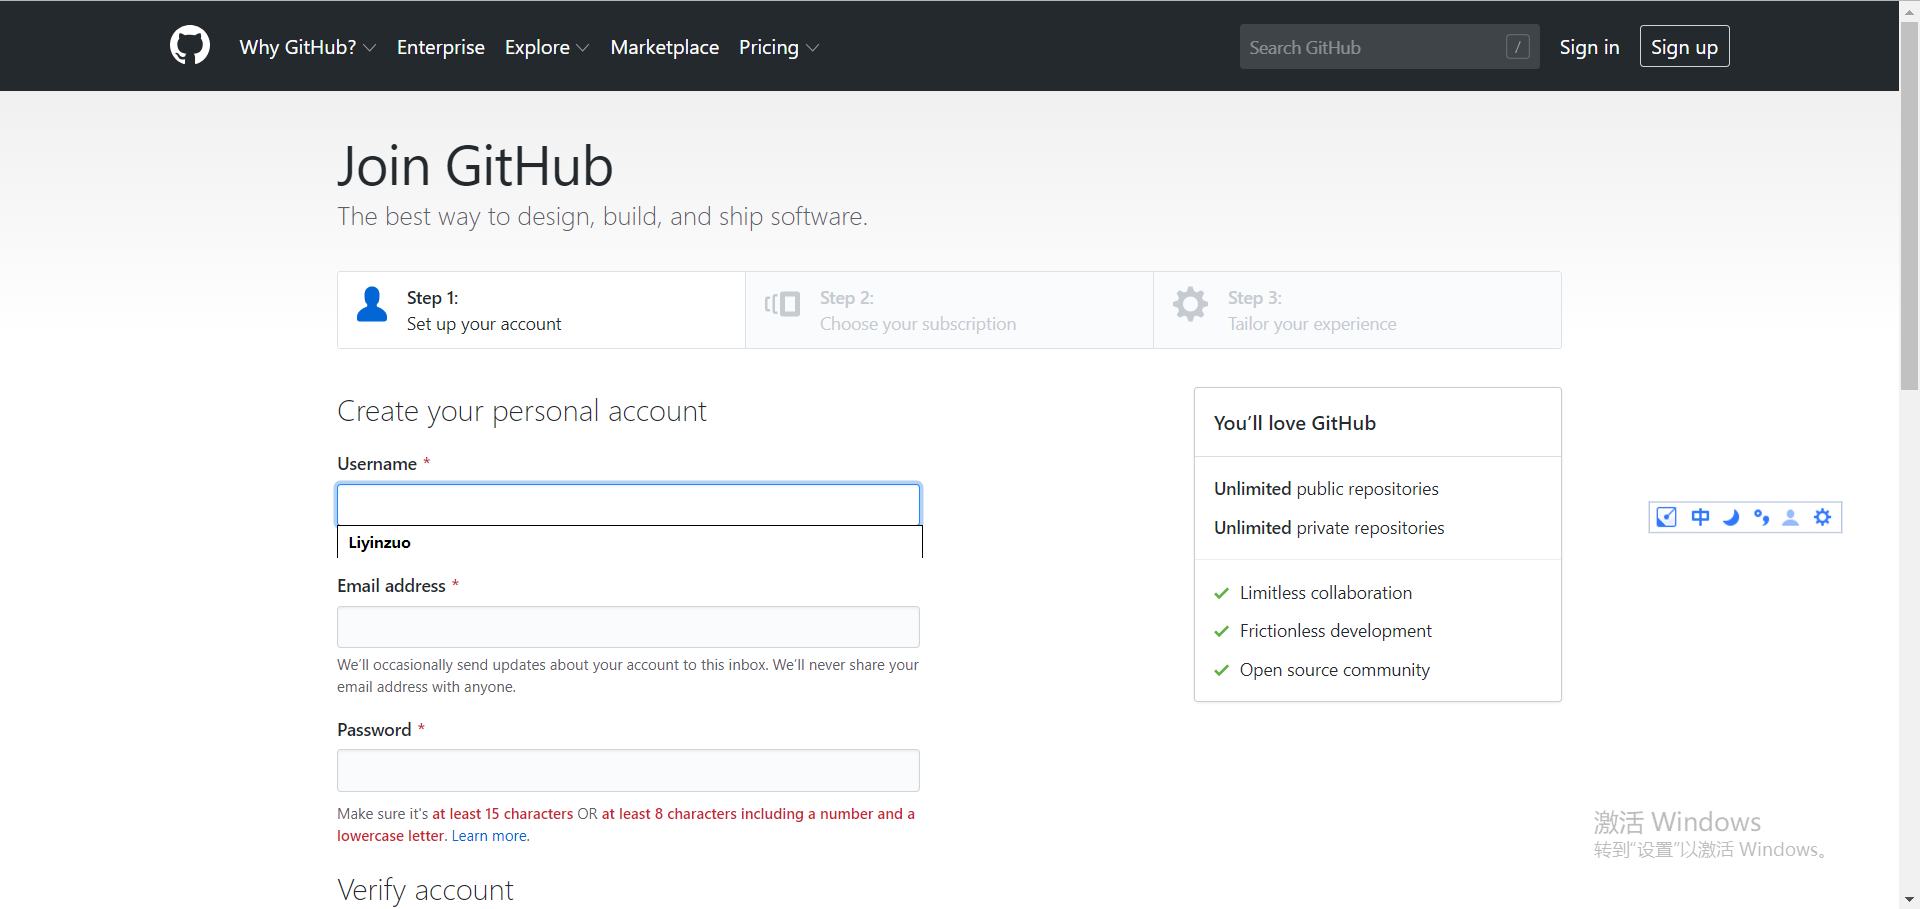Click Unlimited public repositories text
The width and height of the screenshot is (1920, 909).
tap(1326, 489)
